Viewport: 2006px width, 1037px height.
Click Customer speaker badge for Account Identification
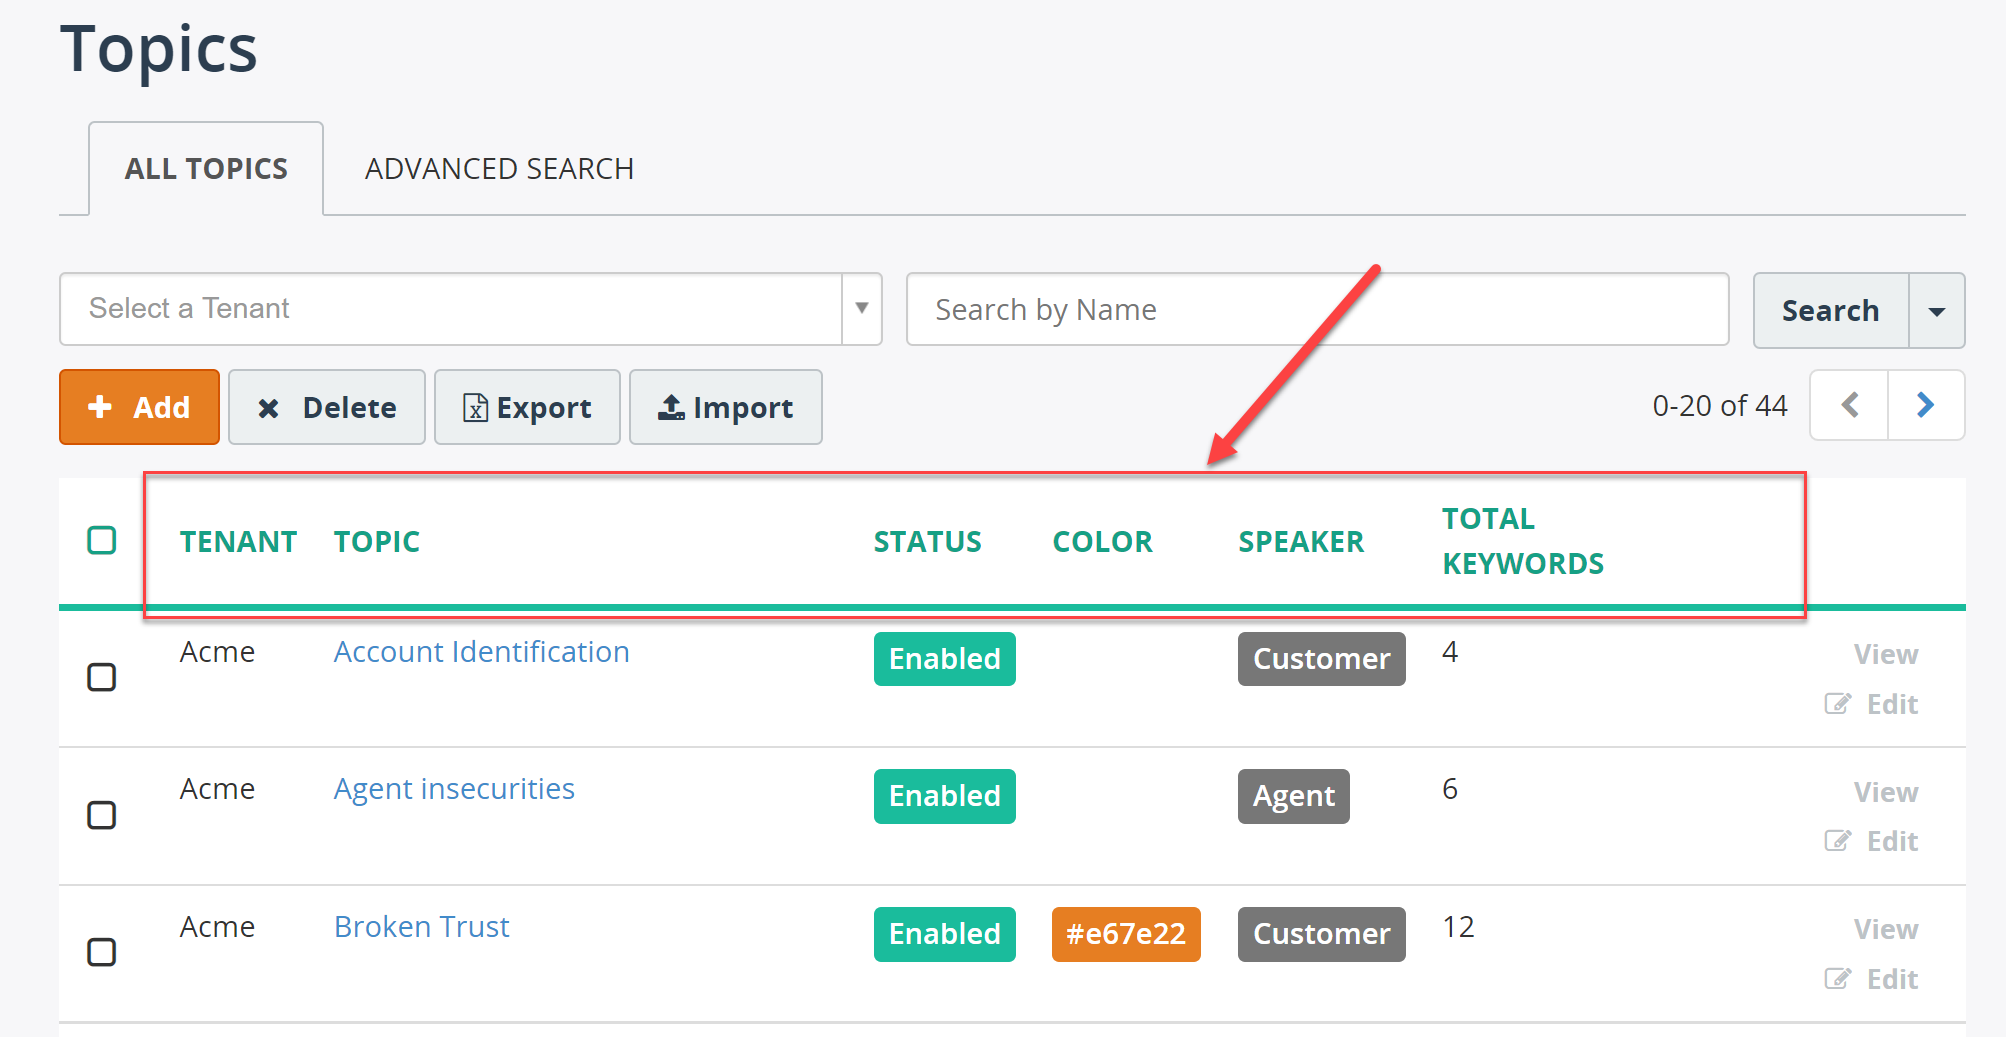coord(1322,659)
